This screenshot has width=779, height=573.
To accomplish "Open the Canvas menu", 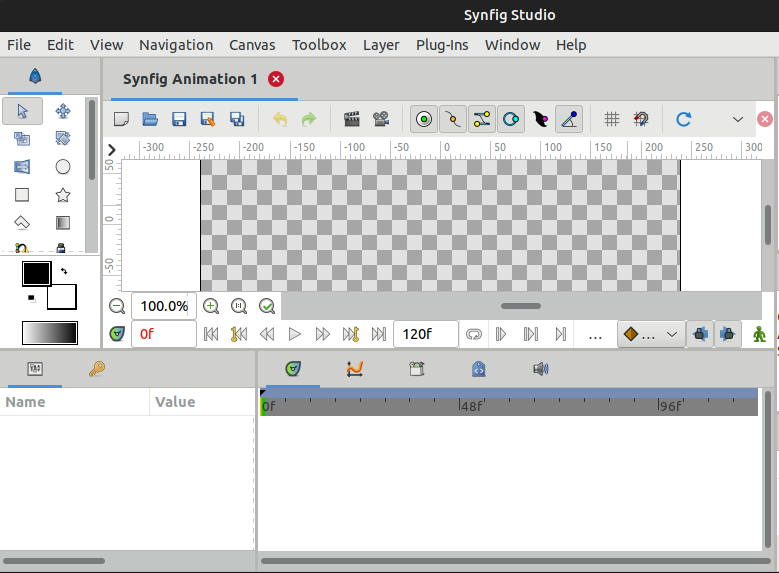I will [x=252, y=45].
